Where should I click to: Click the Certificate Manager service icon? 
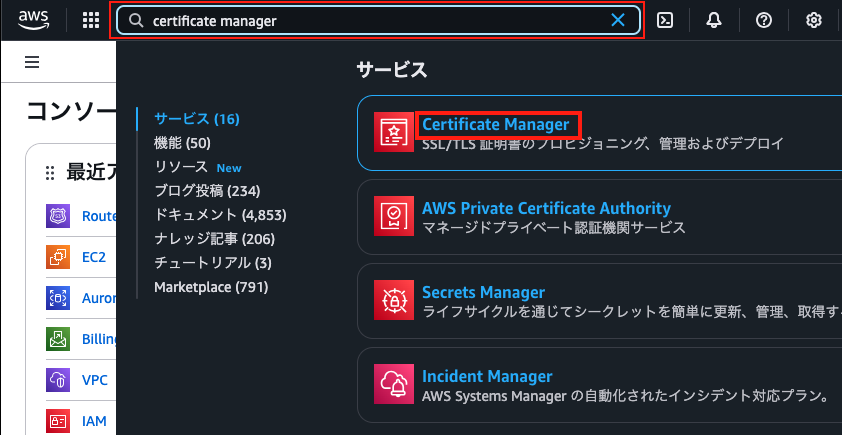click(x=394, y=132)
